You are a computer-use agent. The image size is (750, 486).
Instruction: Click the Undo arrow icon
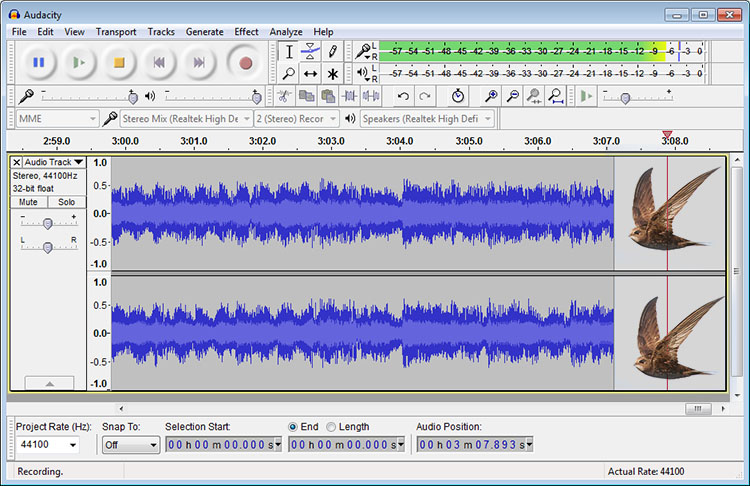point(403,97)
